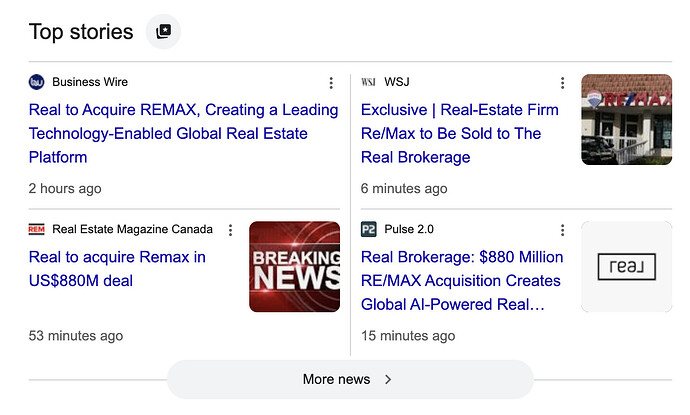Click the Business Wire logo icon
The height and width of the screenshot is (415, 690).
point(37,82)
